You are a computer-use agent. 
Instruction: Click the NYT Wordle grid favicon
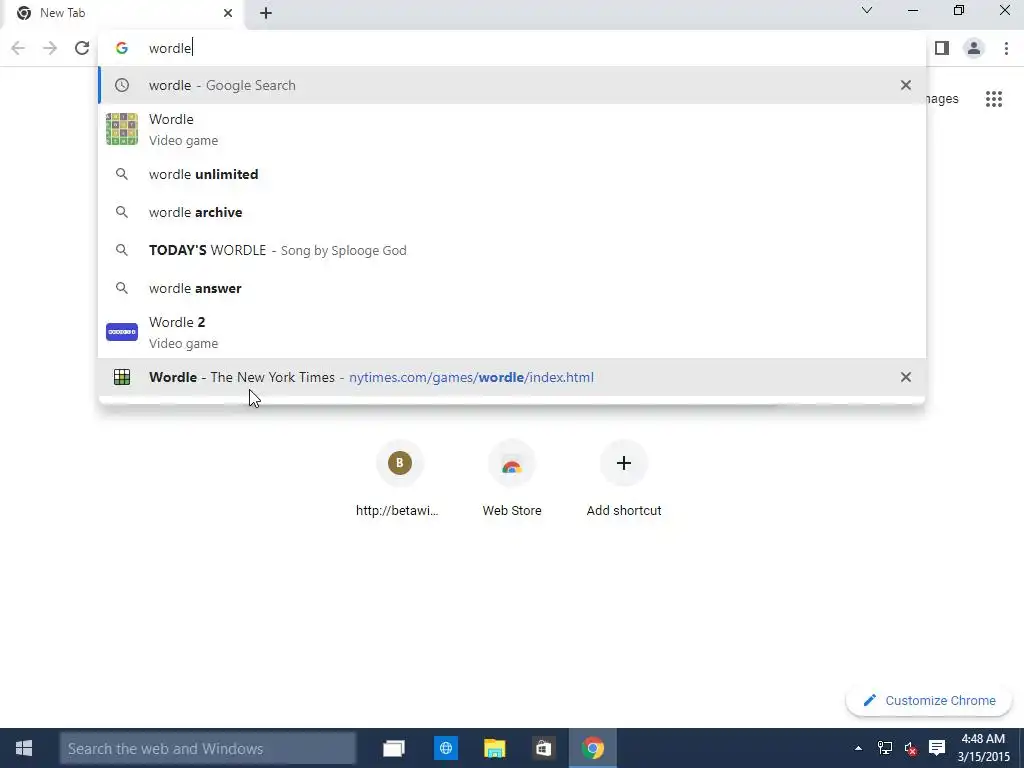(122, 377)
